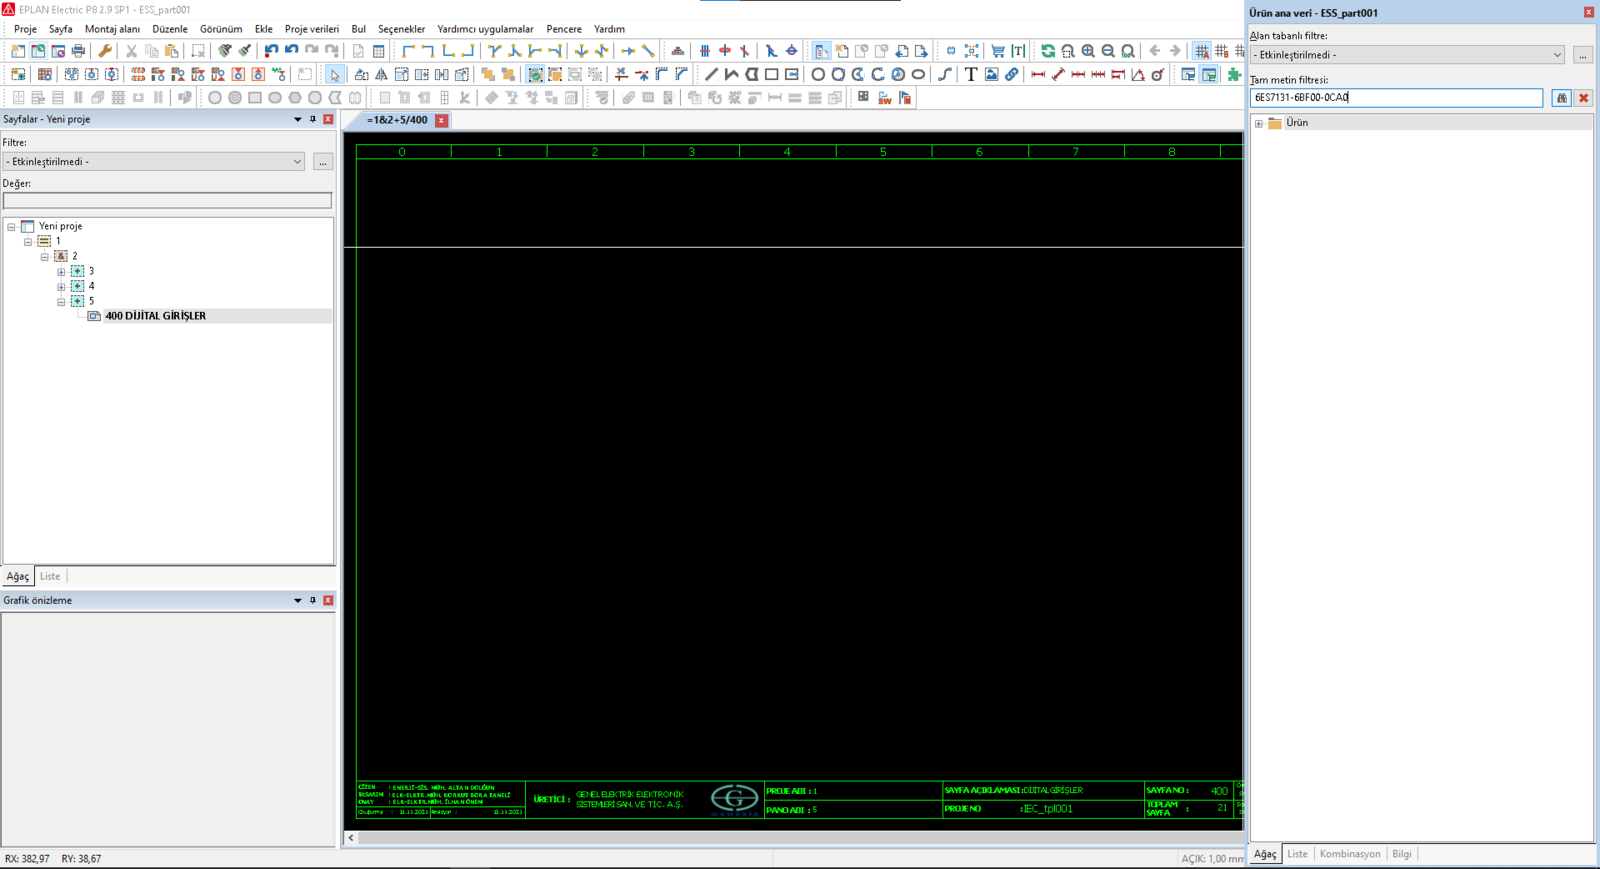Click the Zoom in magnifier icon
The height and width of the screenshot is (869, 1600).
click(x=1088, y=51)
